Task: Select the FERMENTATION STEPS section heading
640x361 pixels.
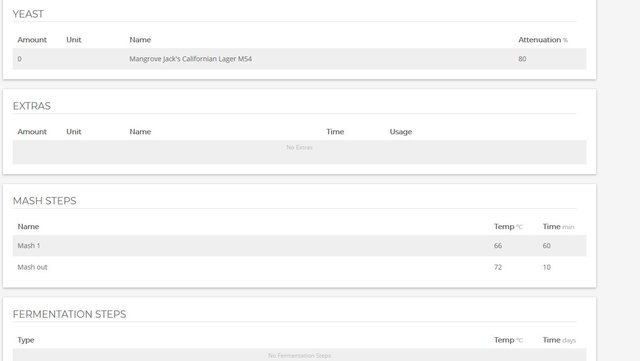Action: tap(69, 314)
